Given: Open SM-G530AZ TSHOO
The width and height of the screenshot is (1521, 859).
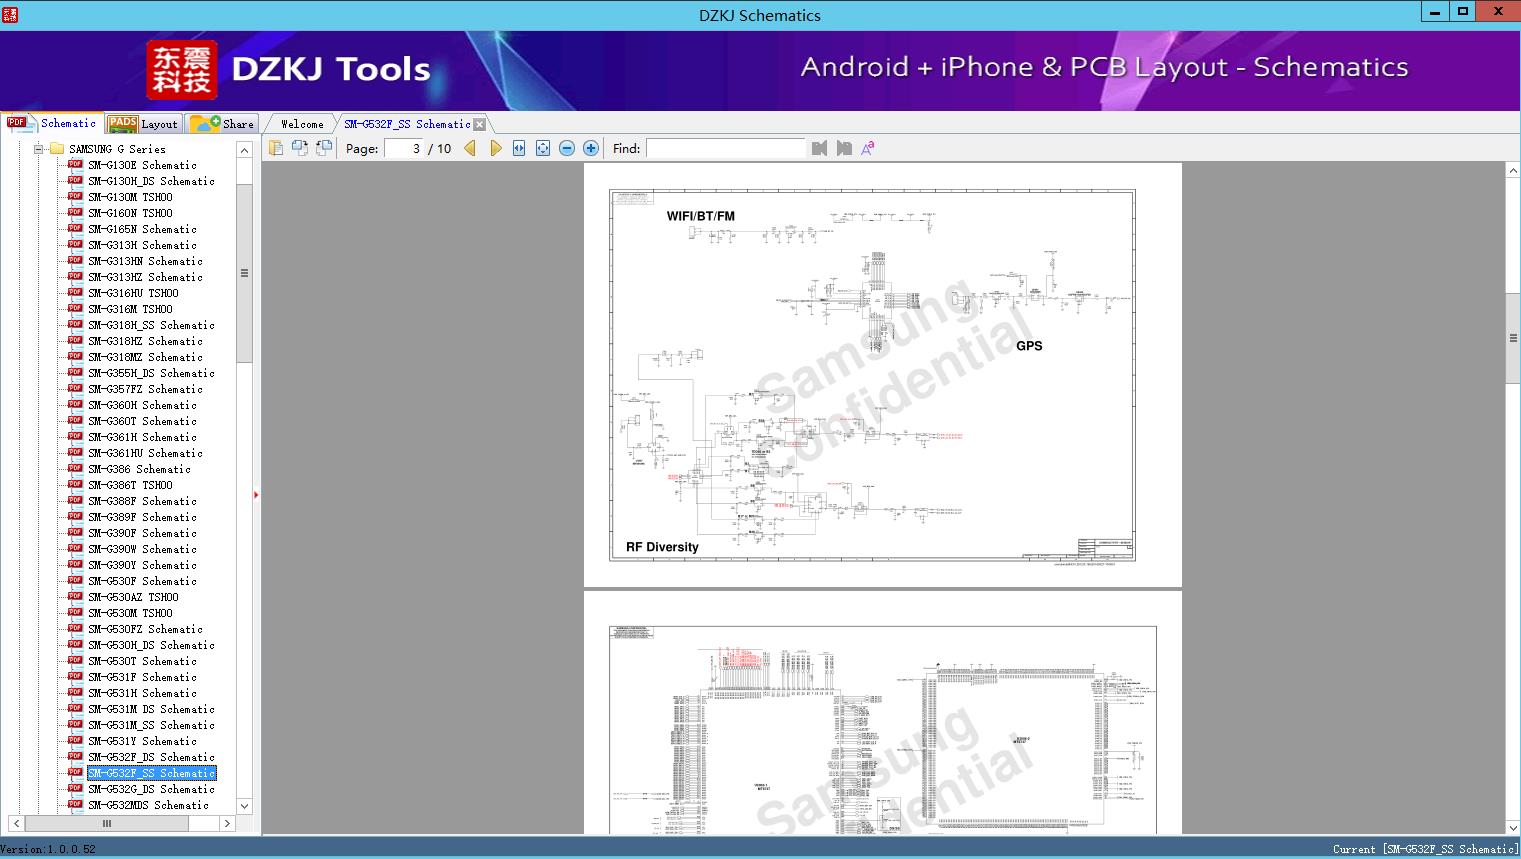Looking at the screenshot, I should pos(133,597).
